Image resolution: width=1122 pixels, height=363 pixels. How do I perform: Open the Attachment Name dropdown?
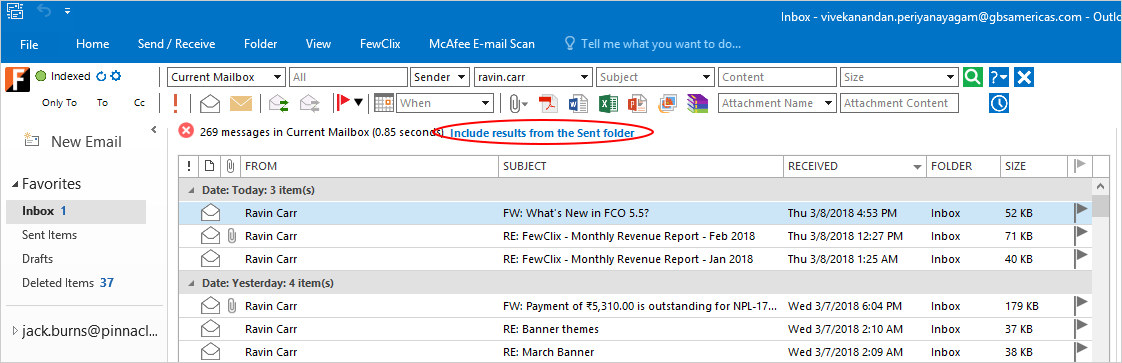click(829, 103)
